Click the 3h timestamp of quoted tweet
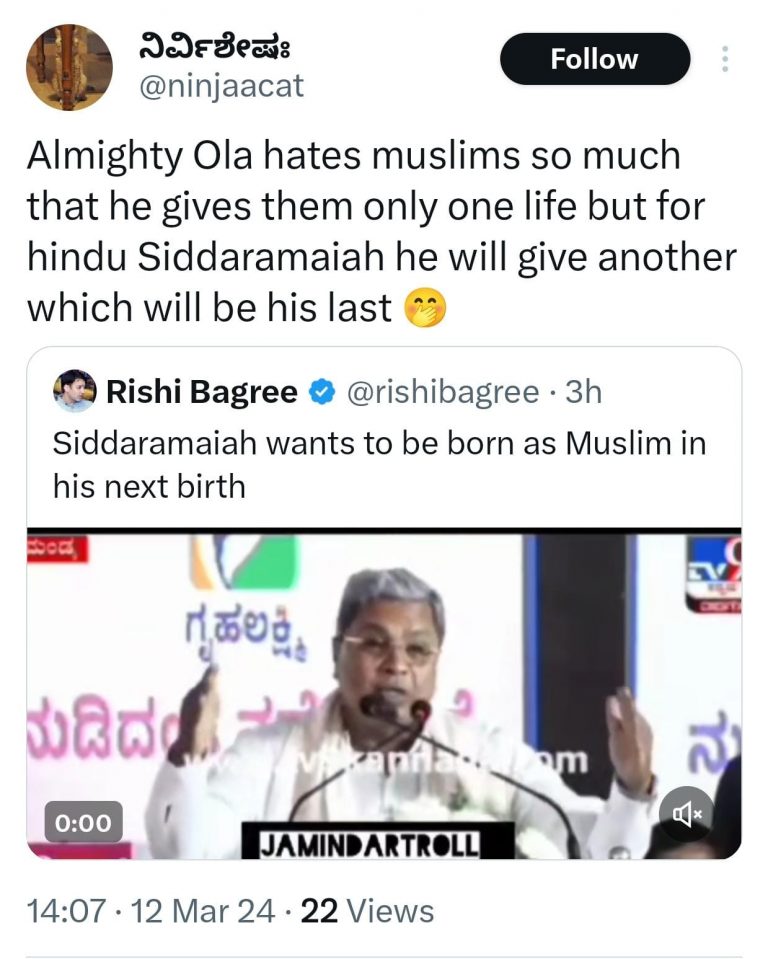Image resolution: width=768 pixels, height=959 pixels. [x=583, y=391]
